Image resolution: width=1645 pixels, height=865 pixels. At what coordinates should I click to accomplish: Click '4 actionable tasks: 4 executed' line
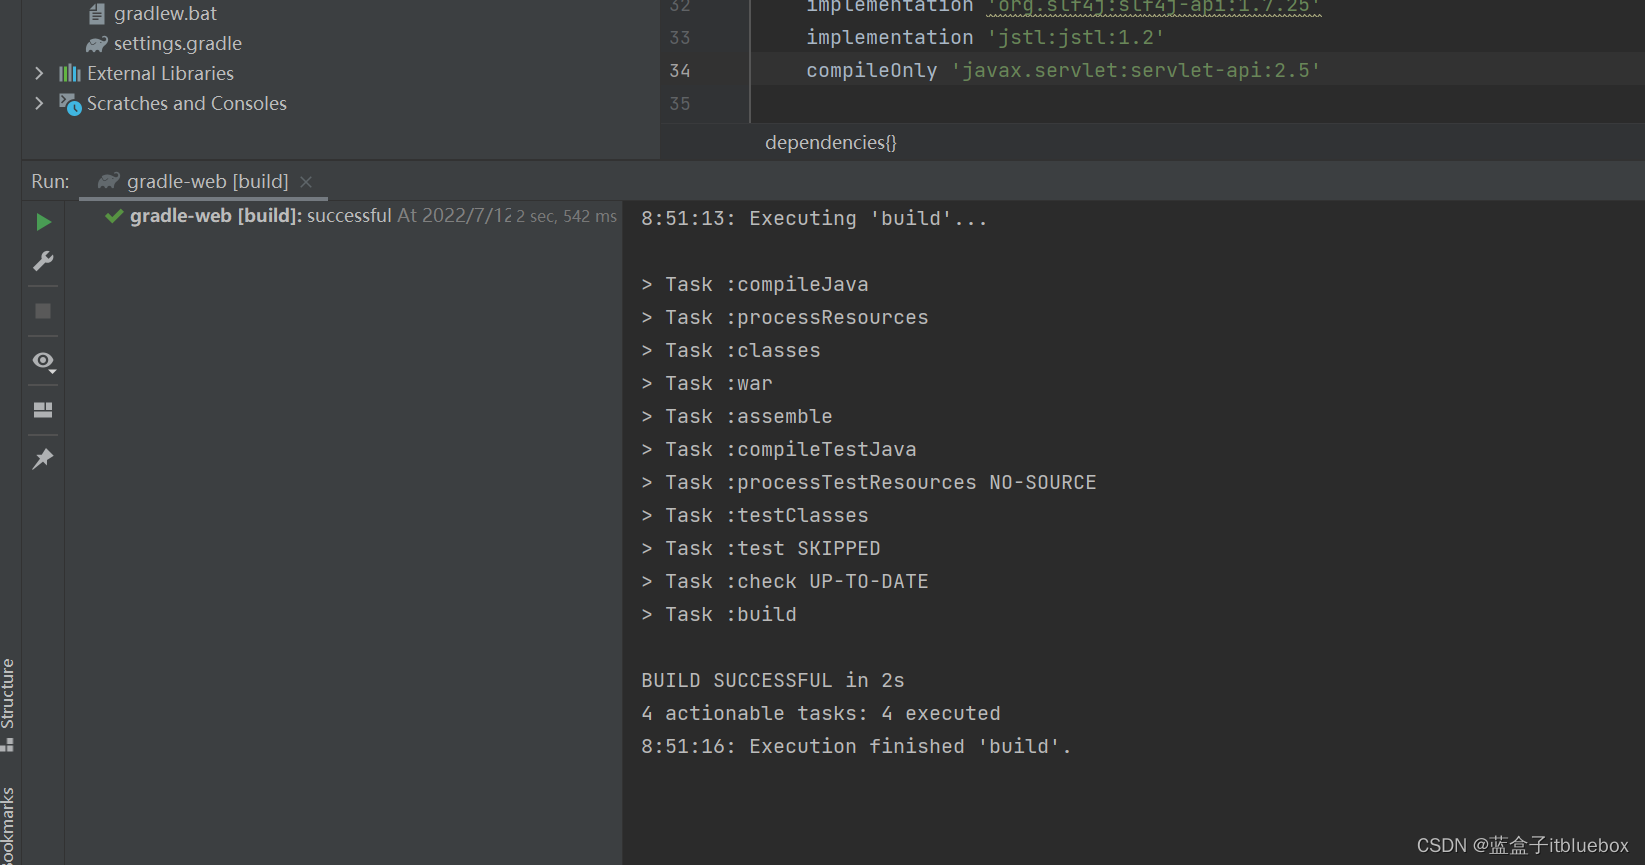(x=821, y=714)
